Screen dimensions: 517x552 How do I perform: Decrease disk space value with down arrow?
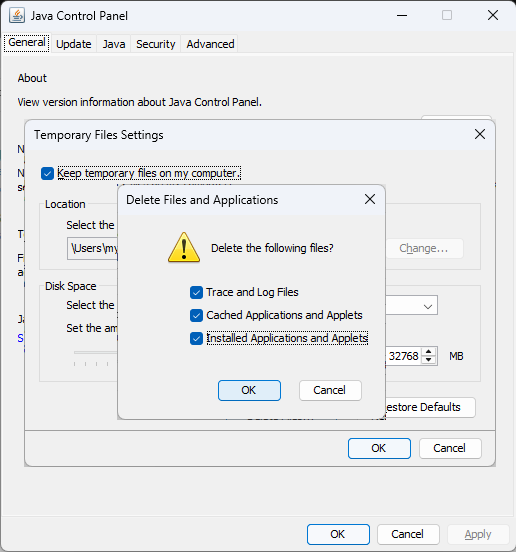[x=428, y=360]
